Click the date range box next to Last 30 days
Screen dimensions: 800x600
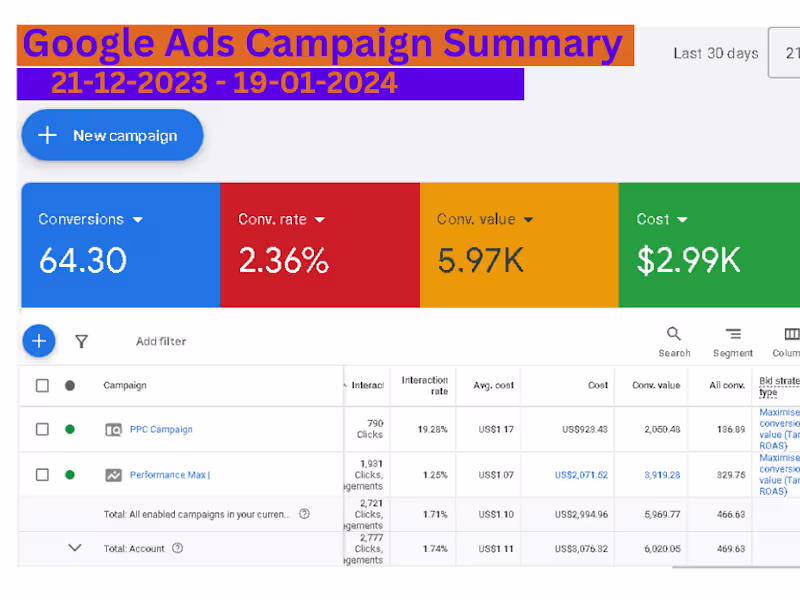pos(784,53)
